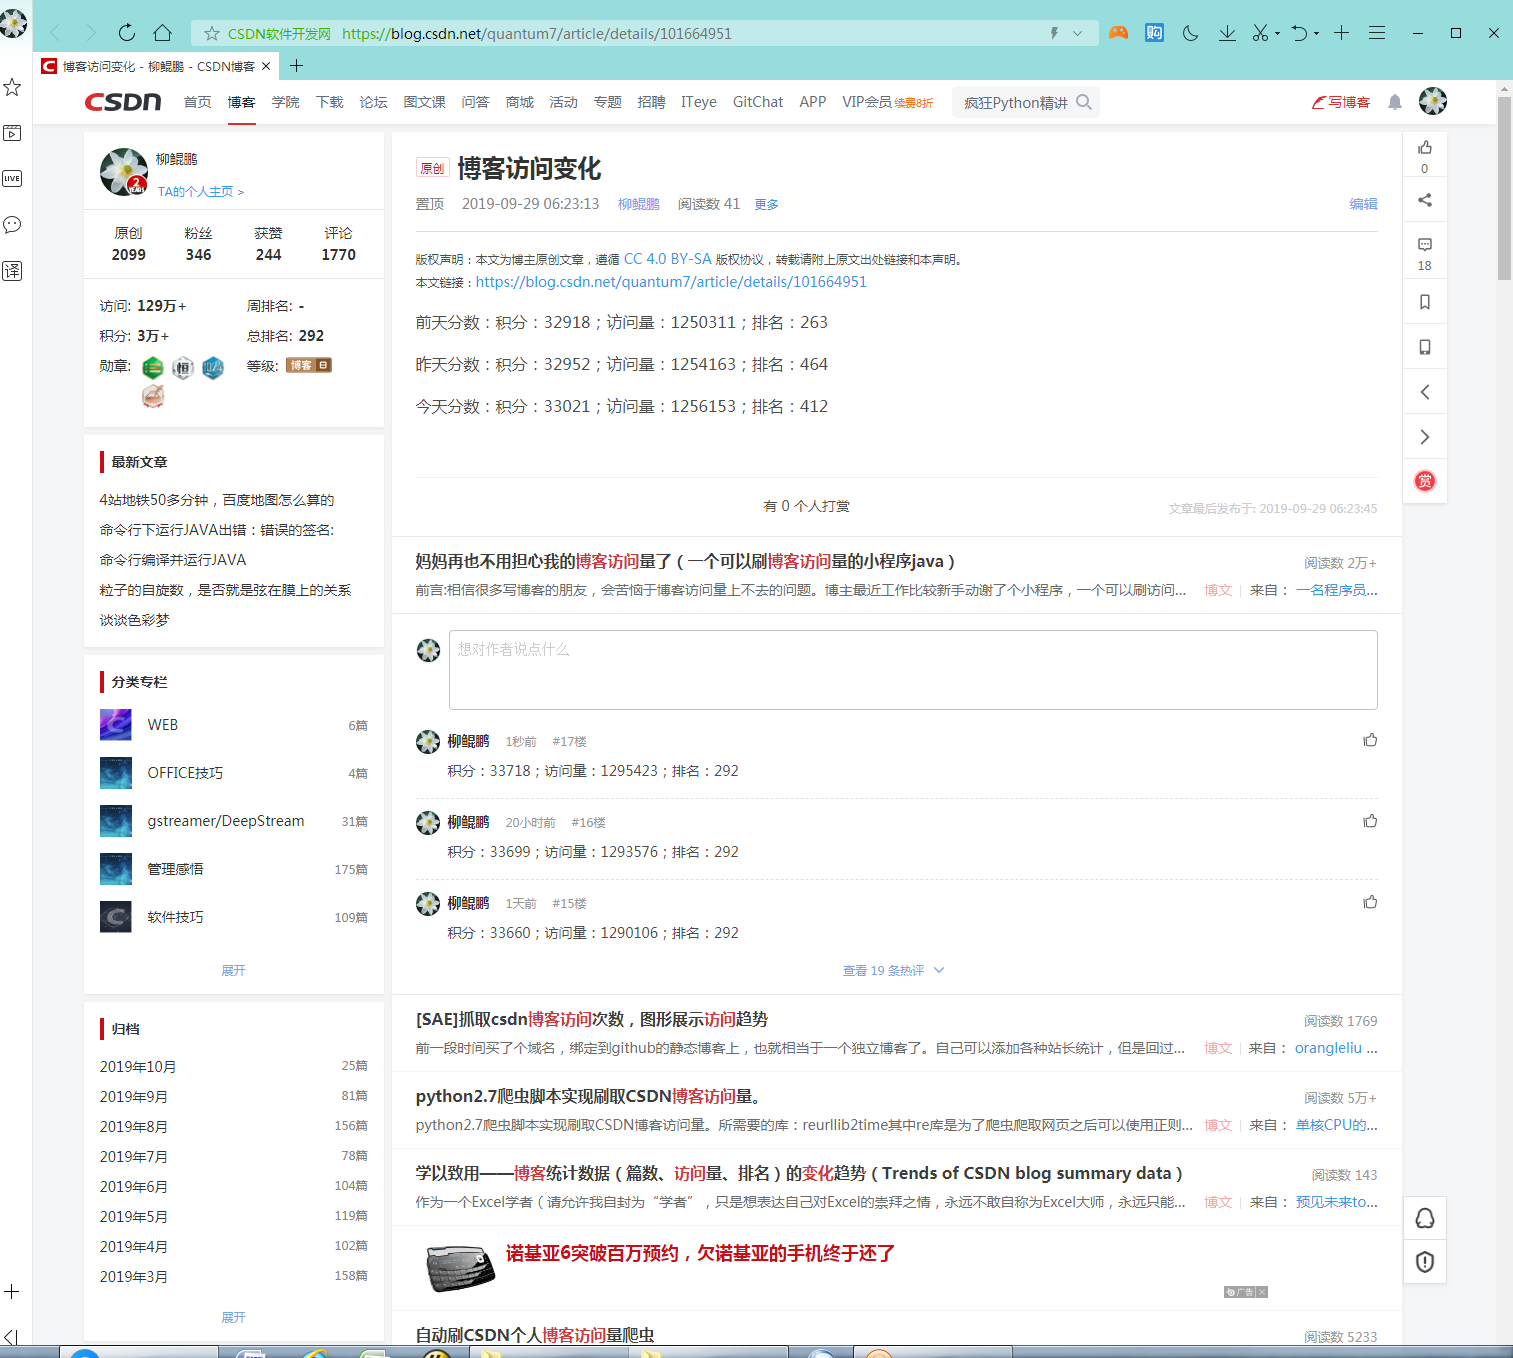Expand 查看 19 条热评 comments
This screenshot has width=1513, height=1358.
point(893,970)
